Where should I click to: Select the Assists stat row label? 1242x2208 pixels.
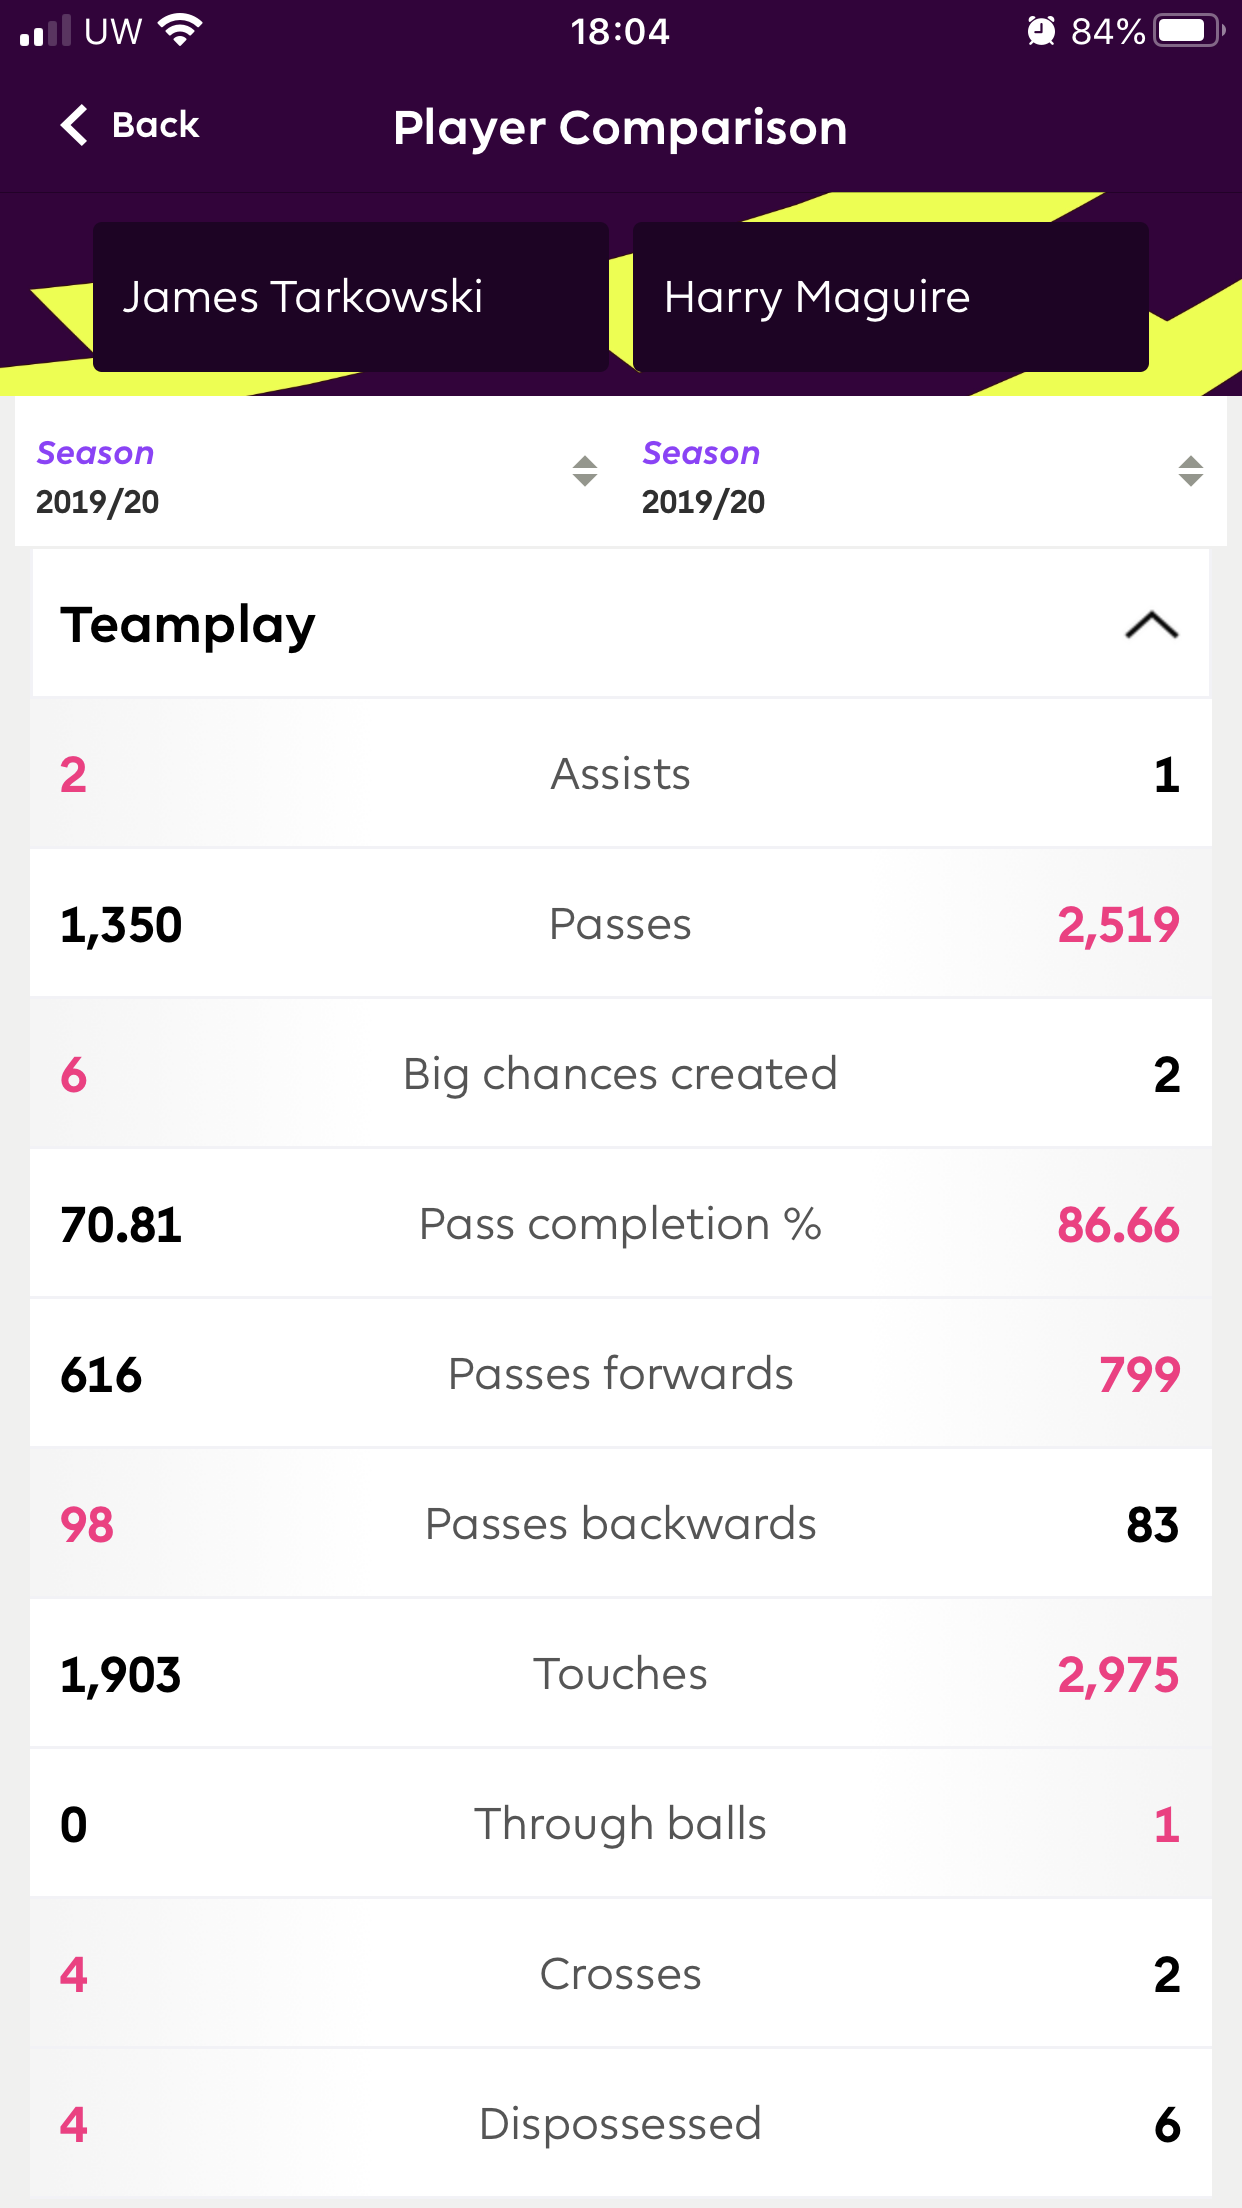[620, 774]
